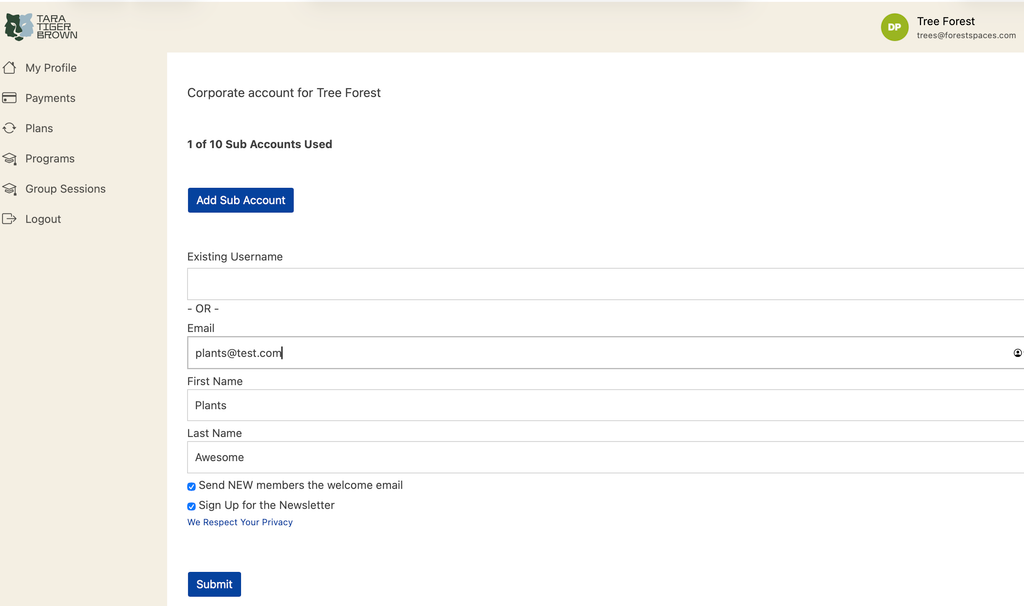Viewport: 1024px width, 606px height.
Task: Go to Payments in the sidebar
Action: click(50, 98)
